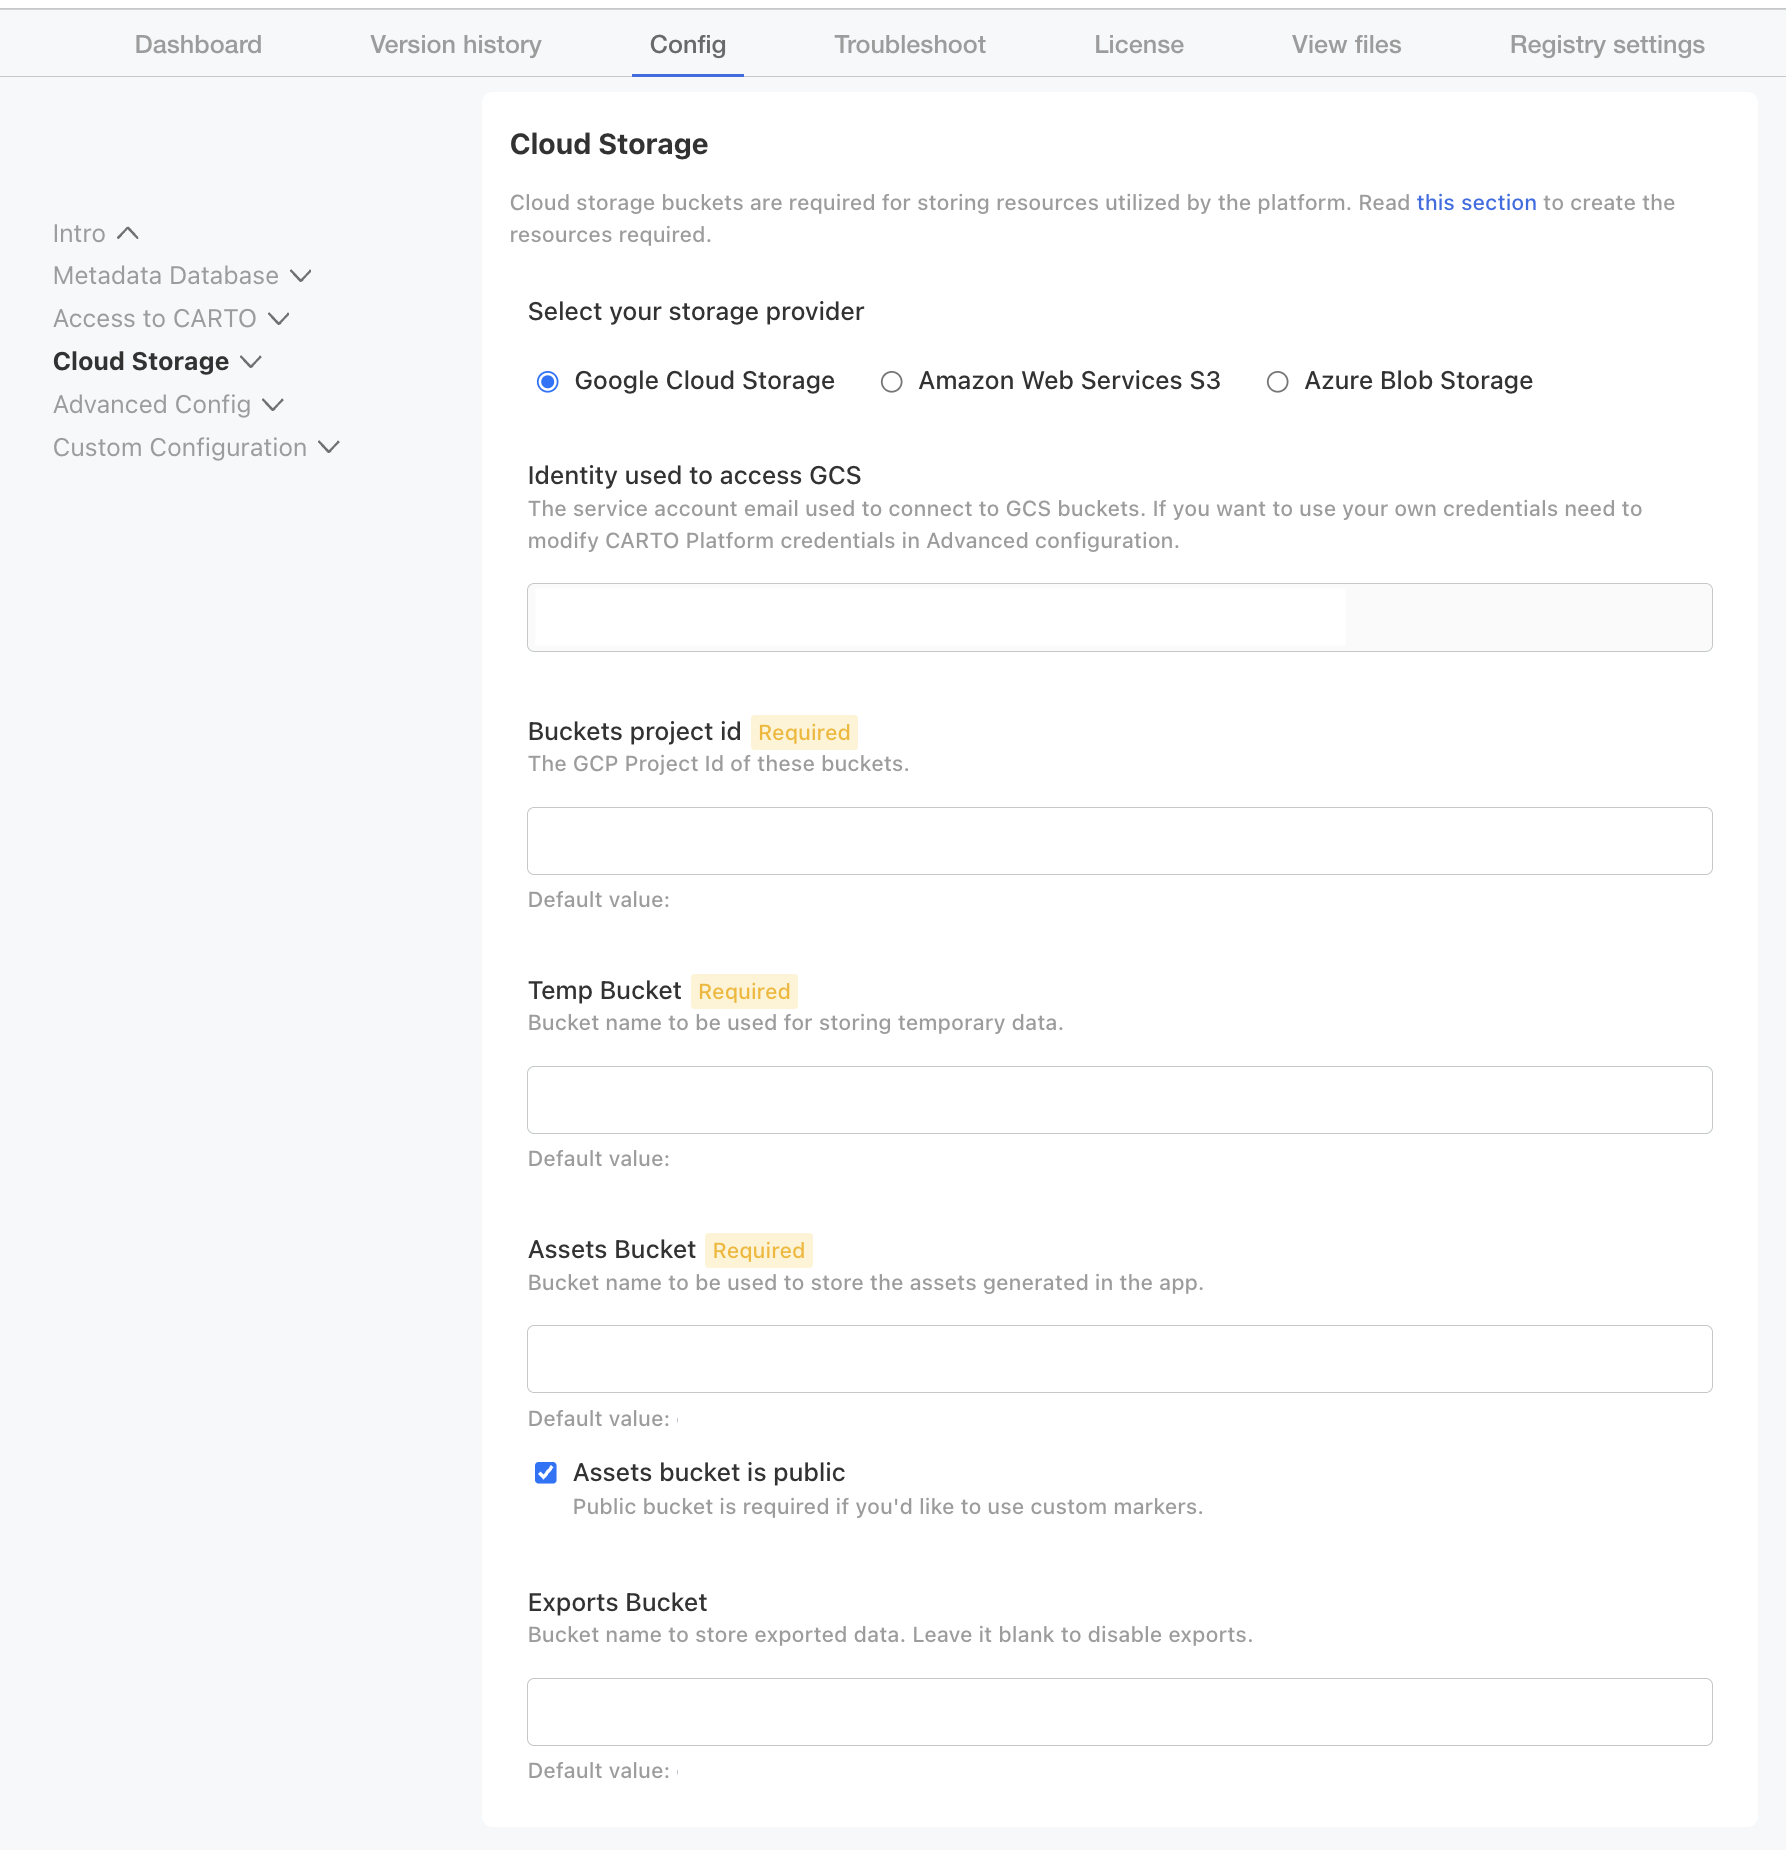Click the Buckets project id input field

pyautogui.click(x=1119, y=841)
